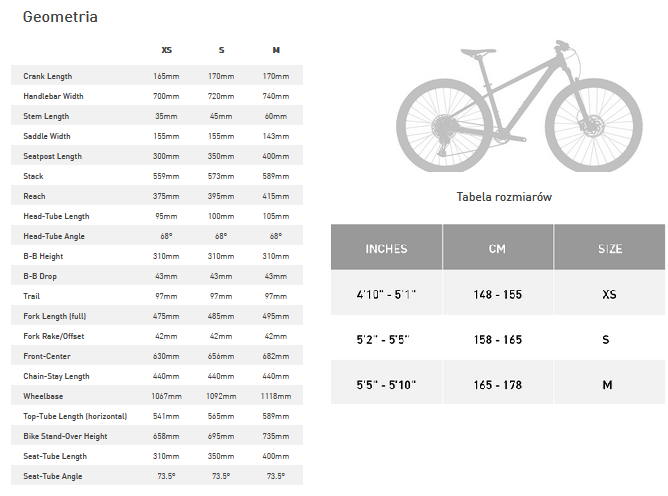Select the S column header in geometry table
The height and width of the screenshot is (496, 668).
tap(221, 50)
